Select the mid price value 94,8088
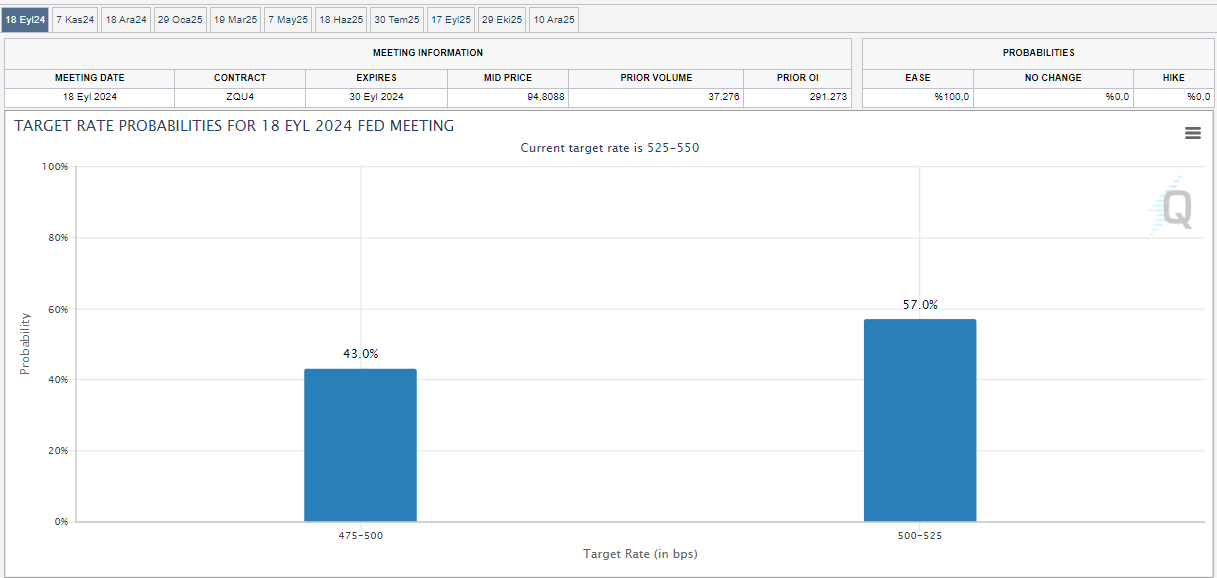The image size is (1217, 578). click(x=508, y=97)
